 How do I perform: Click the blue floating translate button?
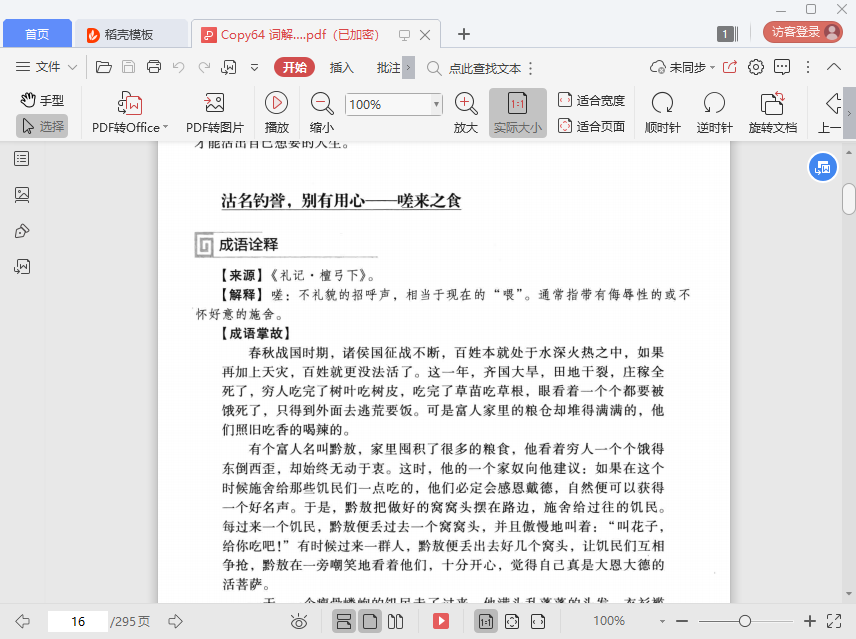point(823,168)
